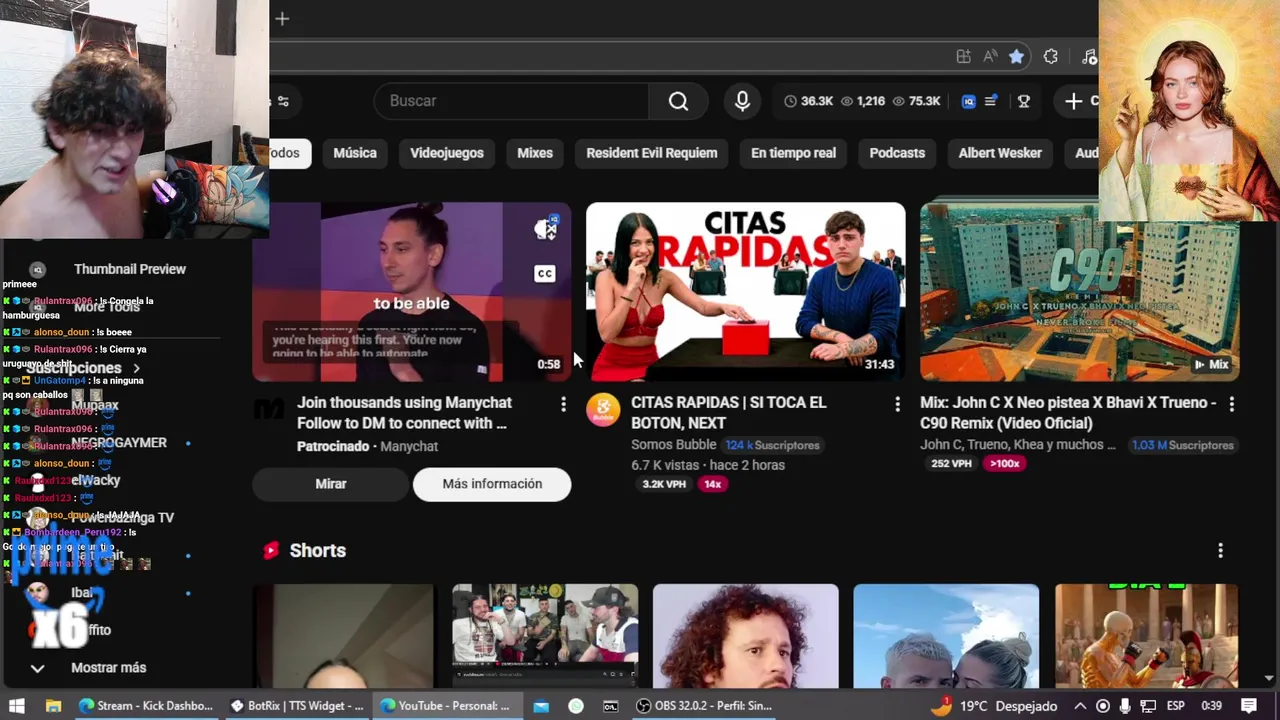
Task: Click the Somos Bubble channel name
Action: click(673, 445)
